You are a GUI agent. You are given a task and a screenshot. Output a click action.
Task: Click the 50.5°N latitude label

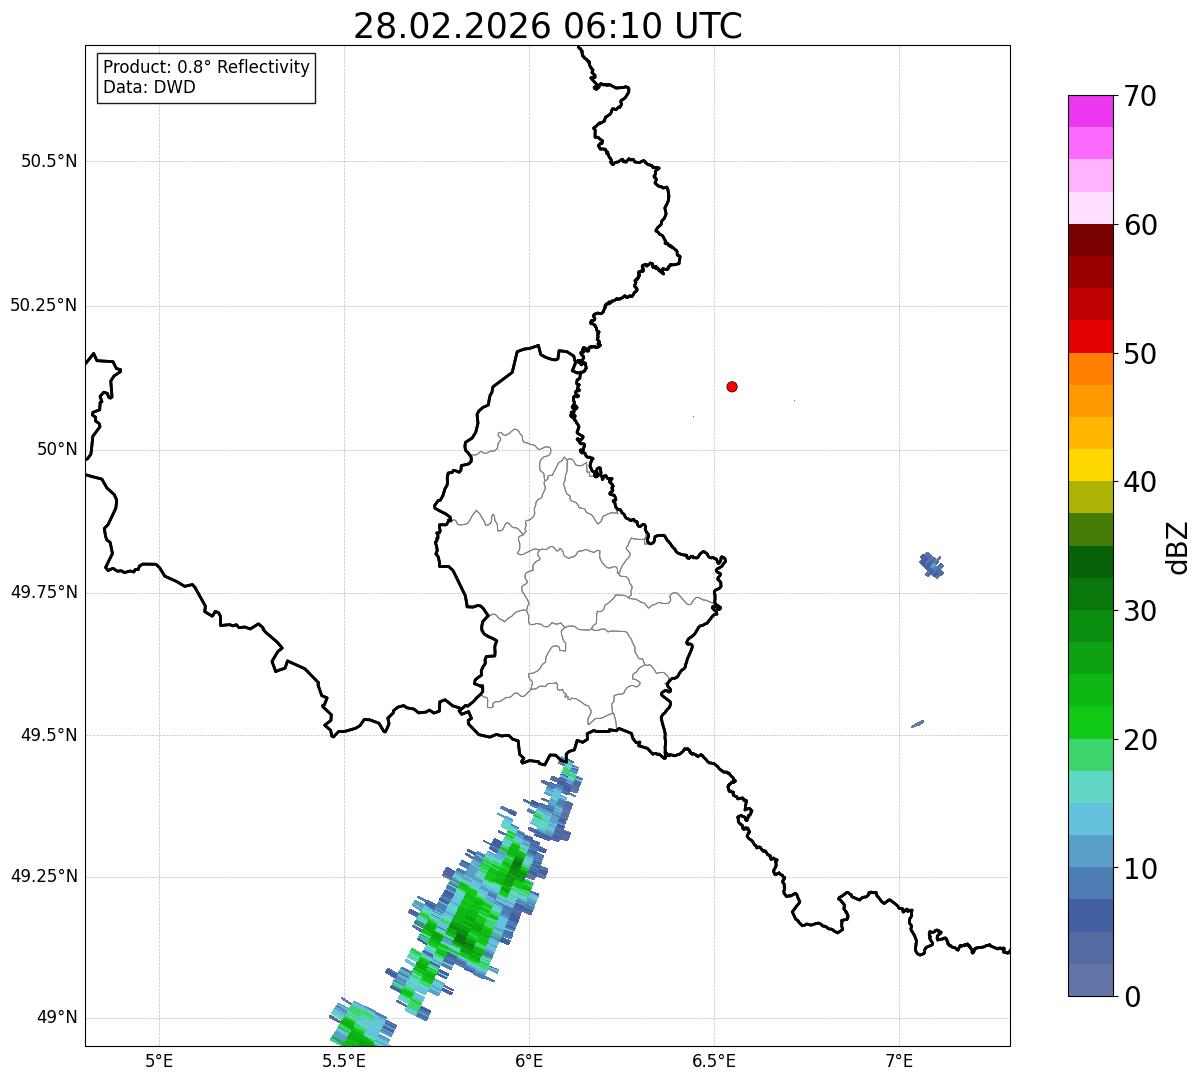coord(49,161)
